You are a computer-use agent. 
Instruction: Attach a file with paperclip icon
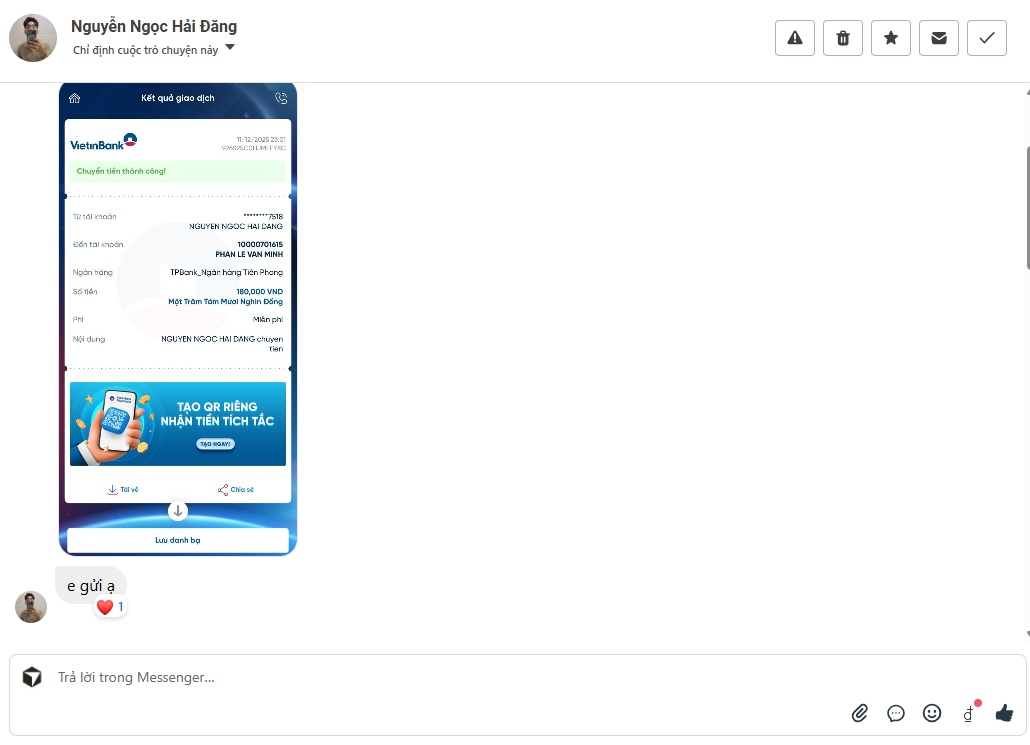tap(860, 713)
